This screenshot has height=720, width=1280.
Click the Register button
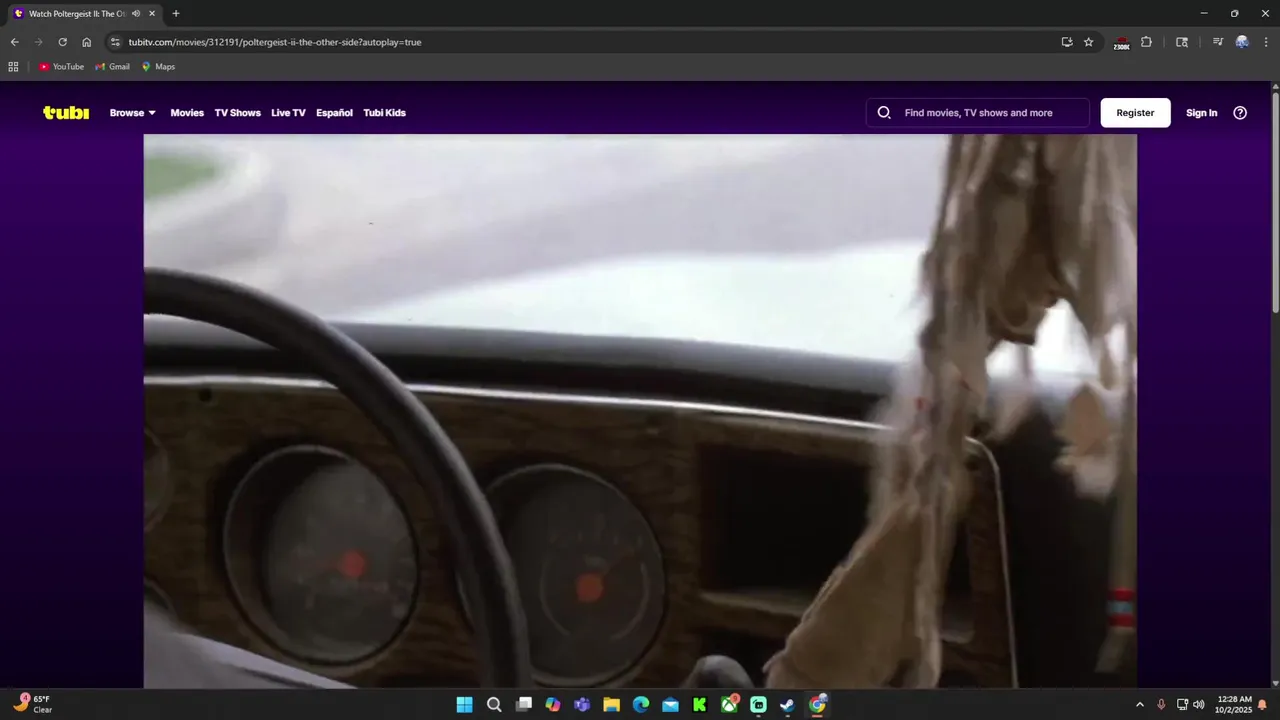[x=1135, y=113]
